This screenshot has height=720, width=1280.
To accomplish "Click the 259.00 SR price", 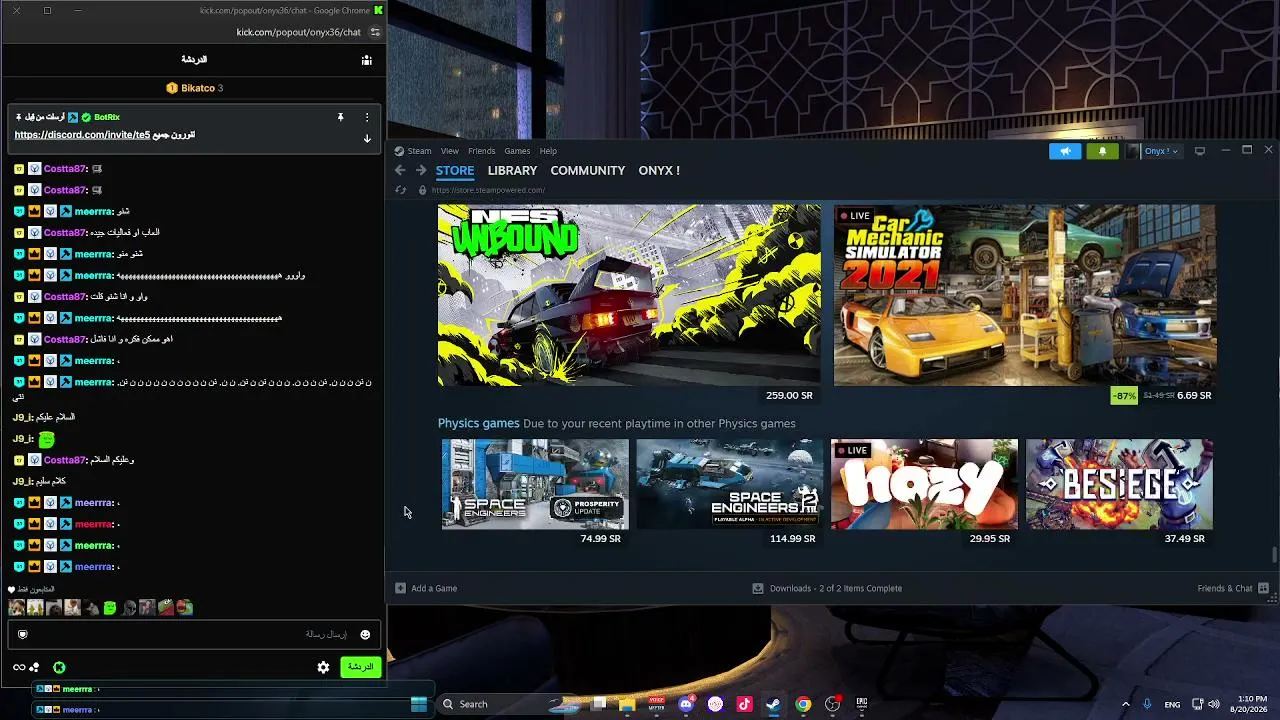I will pyautogui.click(x=789, y=395).
